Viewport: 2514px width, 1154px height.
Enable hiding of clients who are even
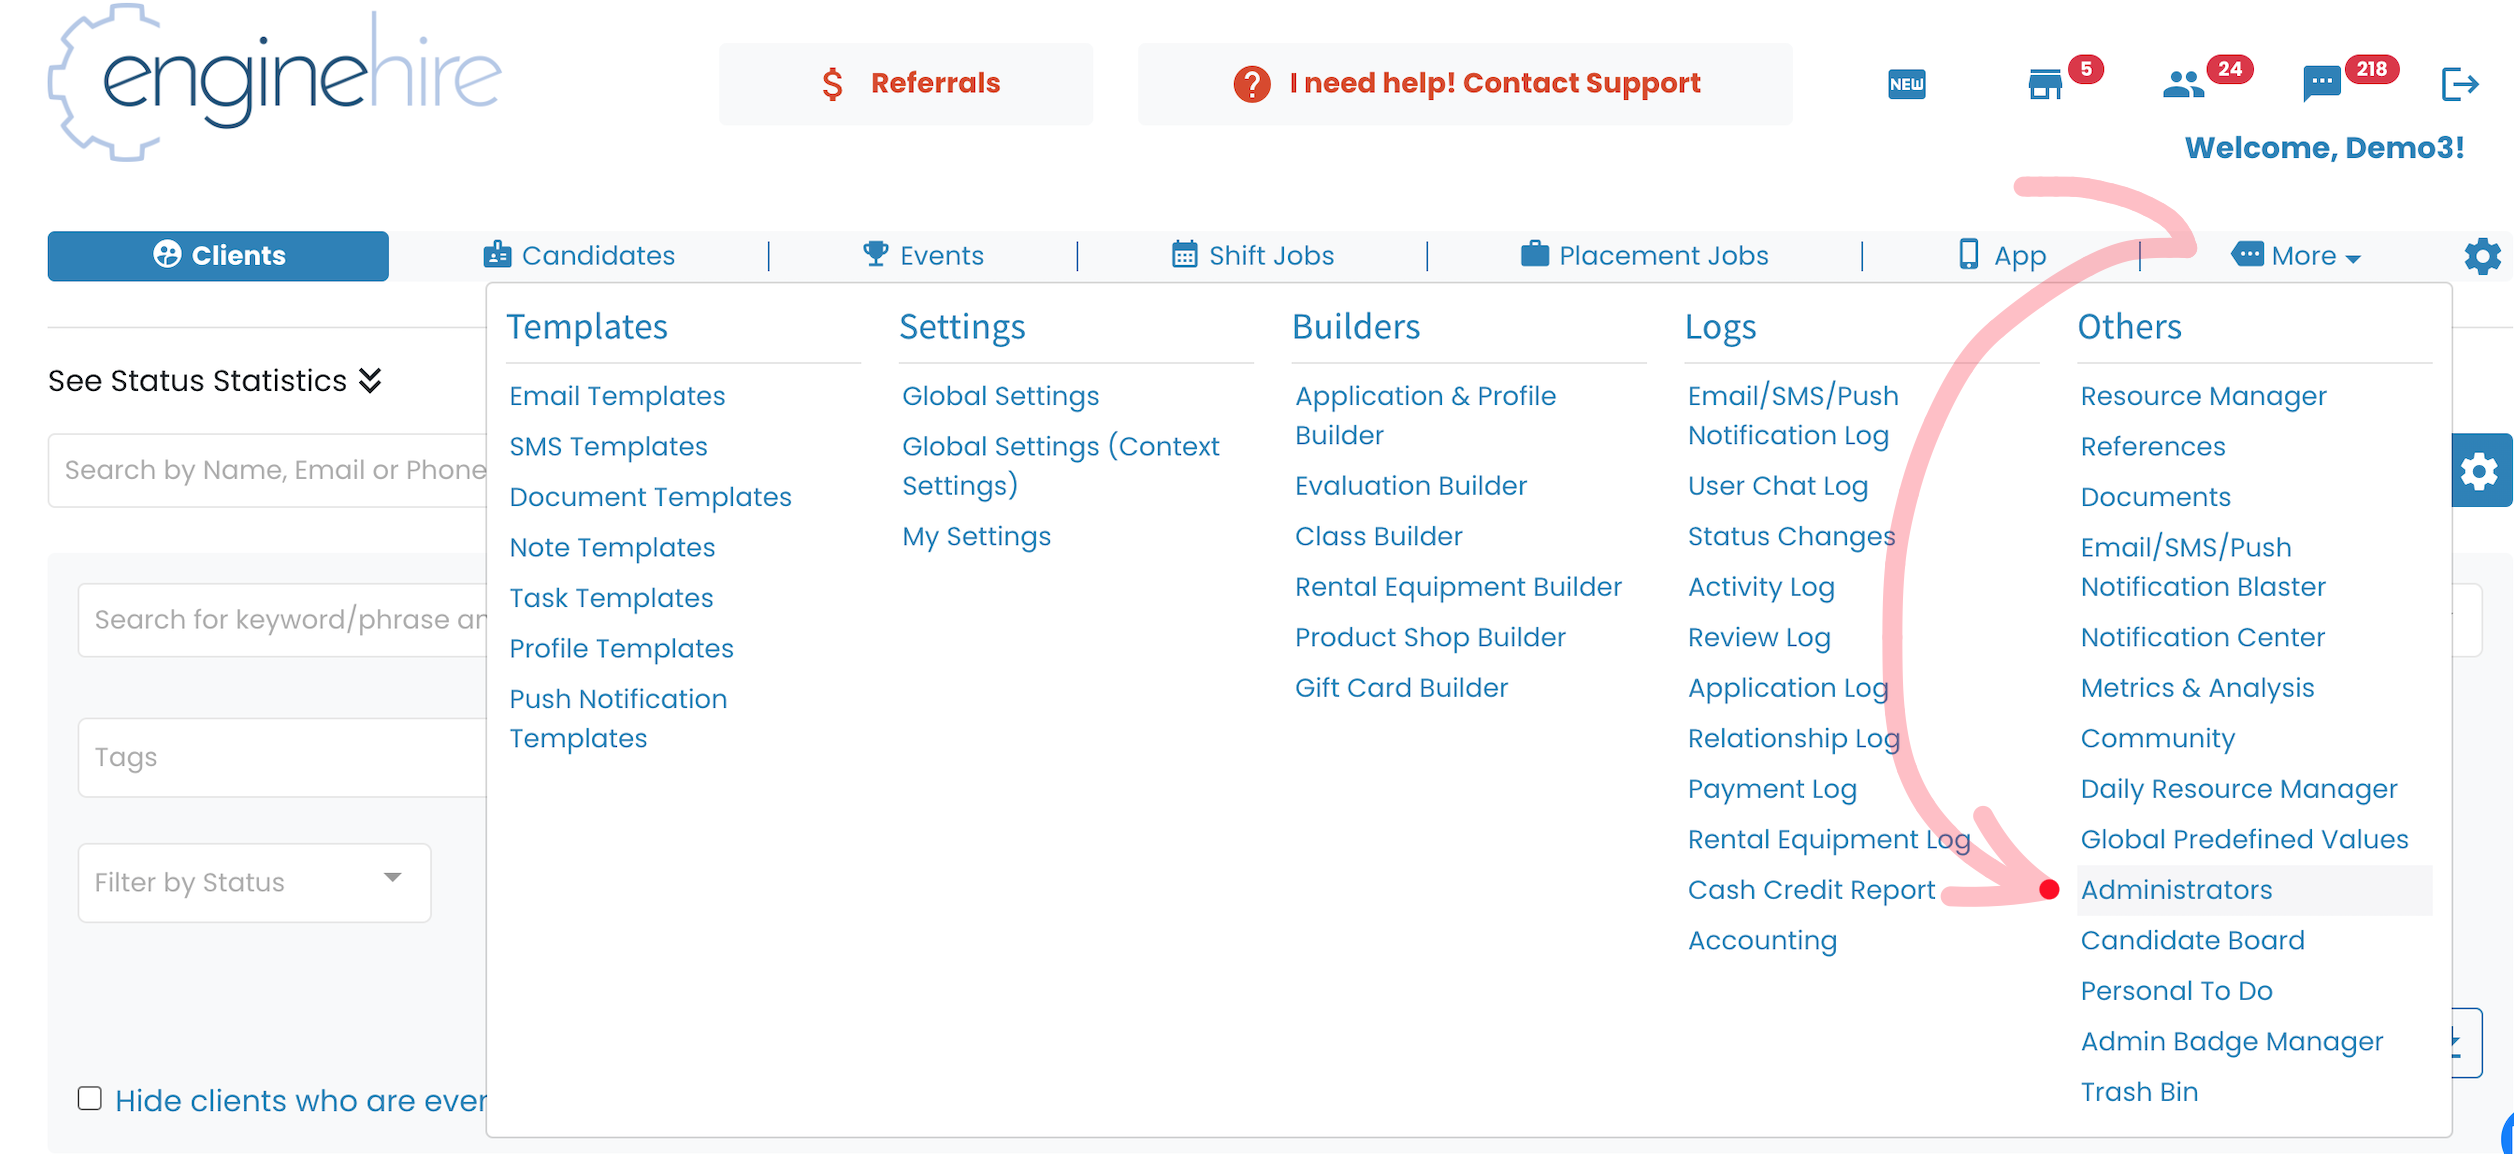coord(89,1097)
